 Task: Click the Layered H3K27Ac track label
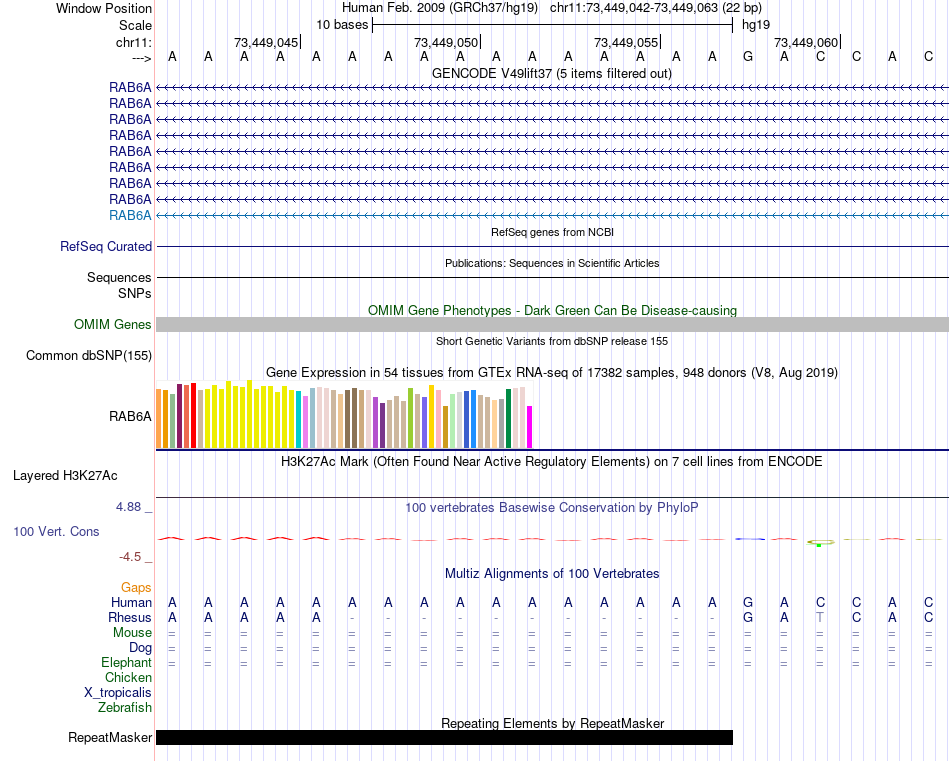tap(65, 476)
